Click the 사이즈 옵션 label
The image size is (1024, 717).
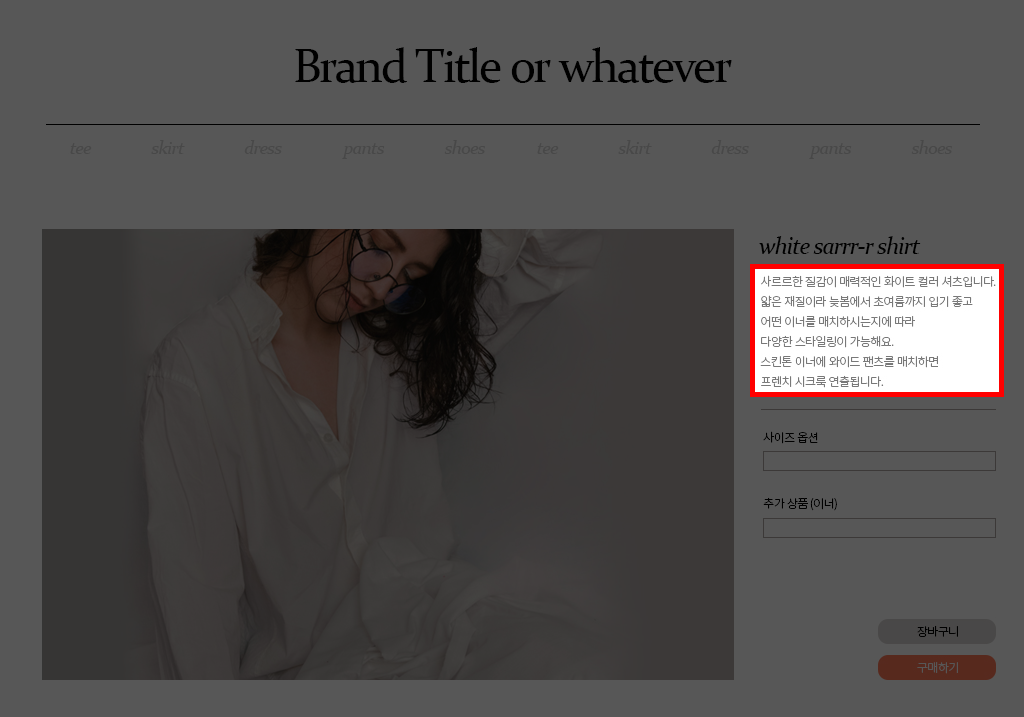click(x=790, y=438)
